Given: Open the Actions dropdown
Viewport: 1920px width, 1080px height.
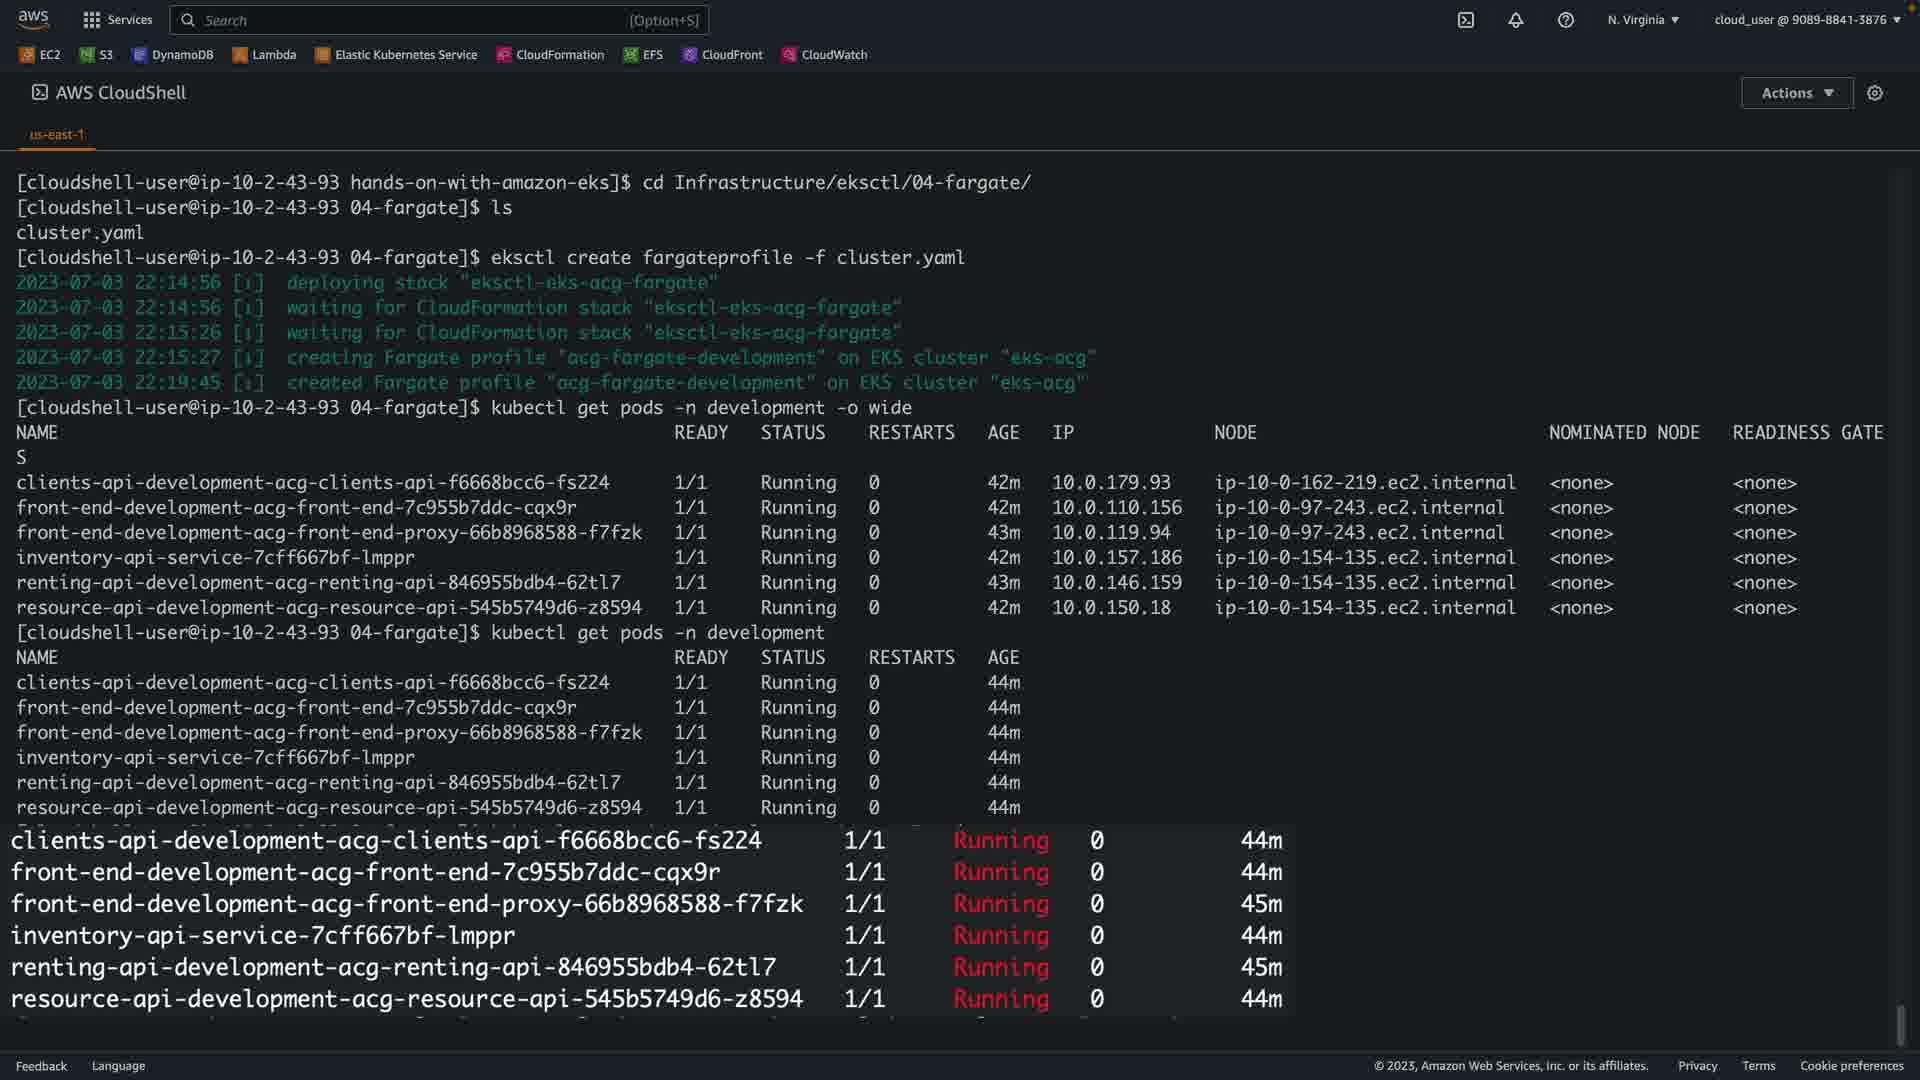Looking at the screenshot, I should click(1796, 93).
